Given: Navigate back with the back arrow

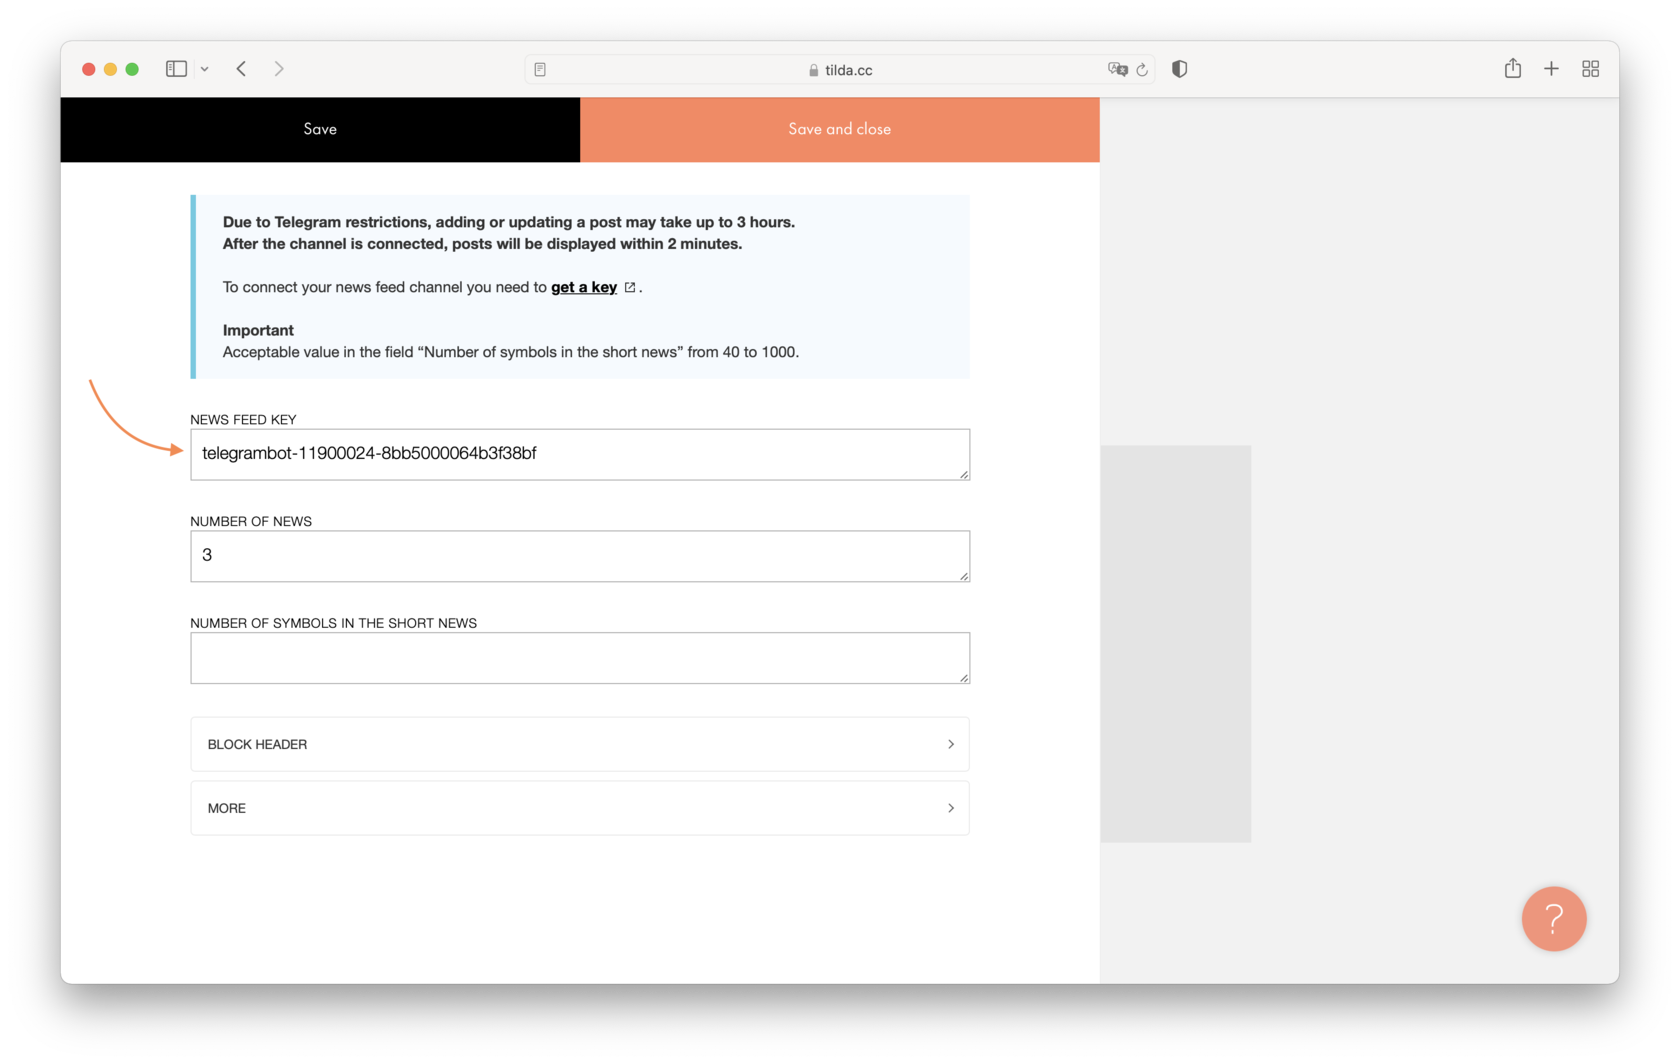Looking at the screenshot, I should [241, 68].
